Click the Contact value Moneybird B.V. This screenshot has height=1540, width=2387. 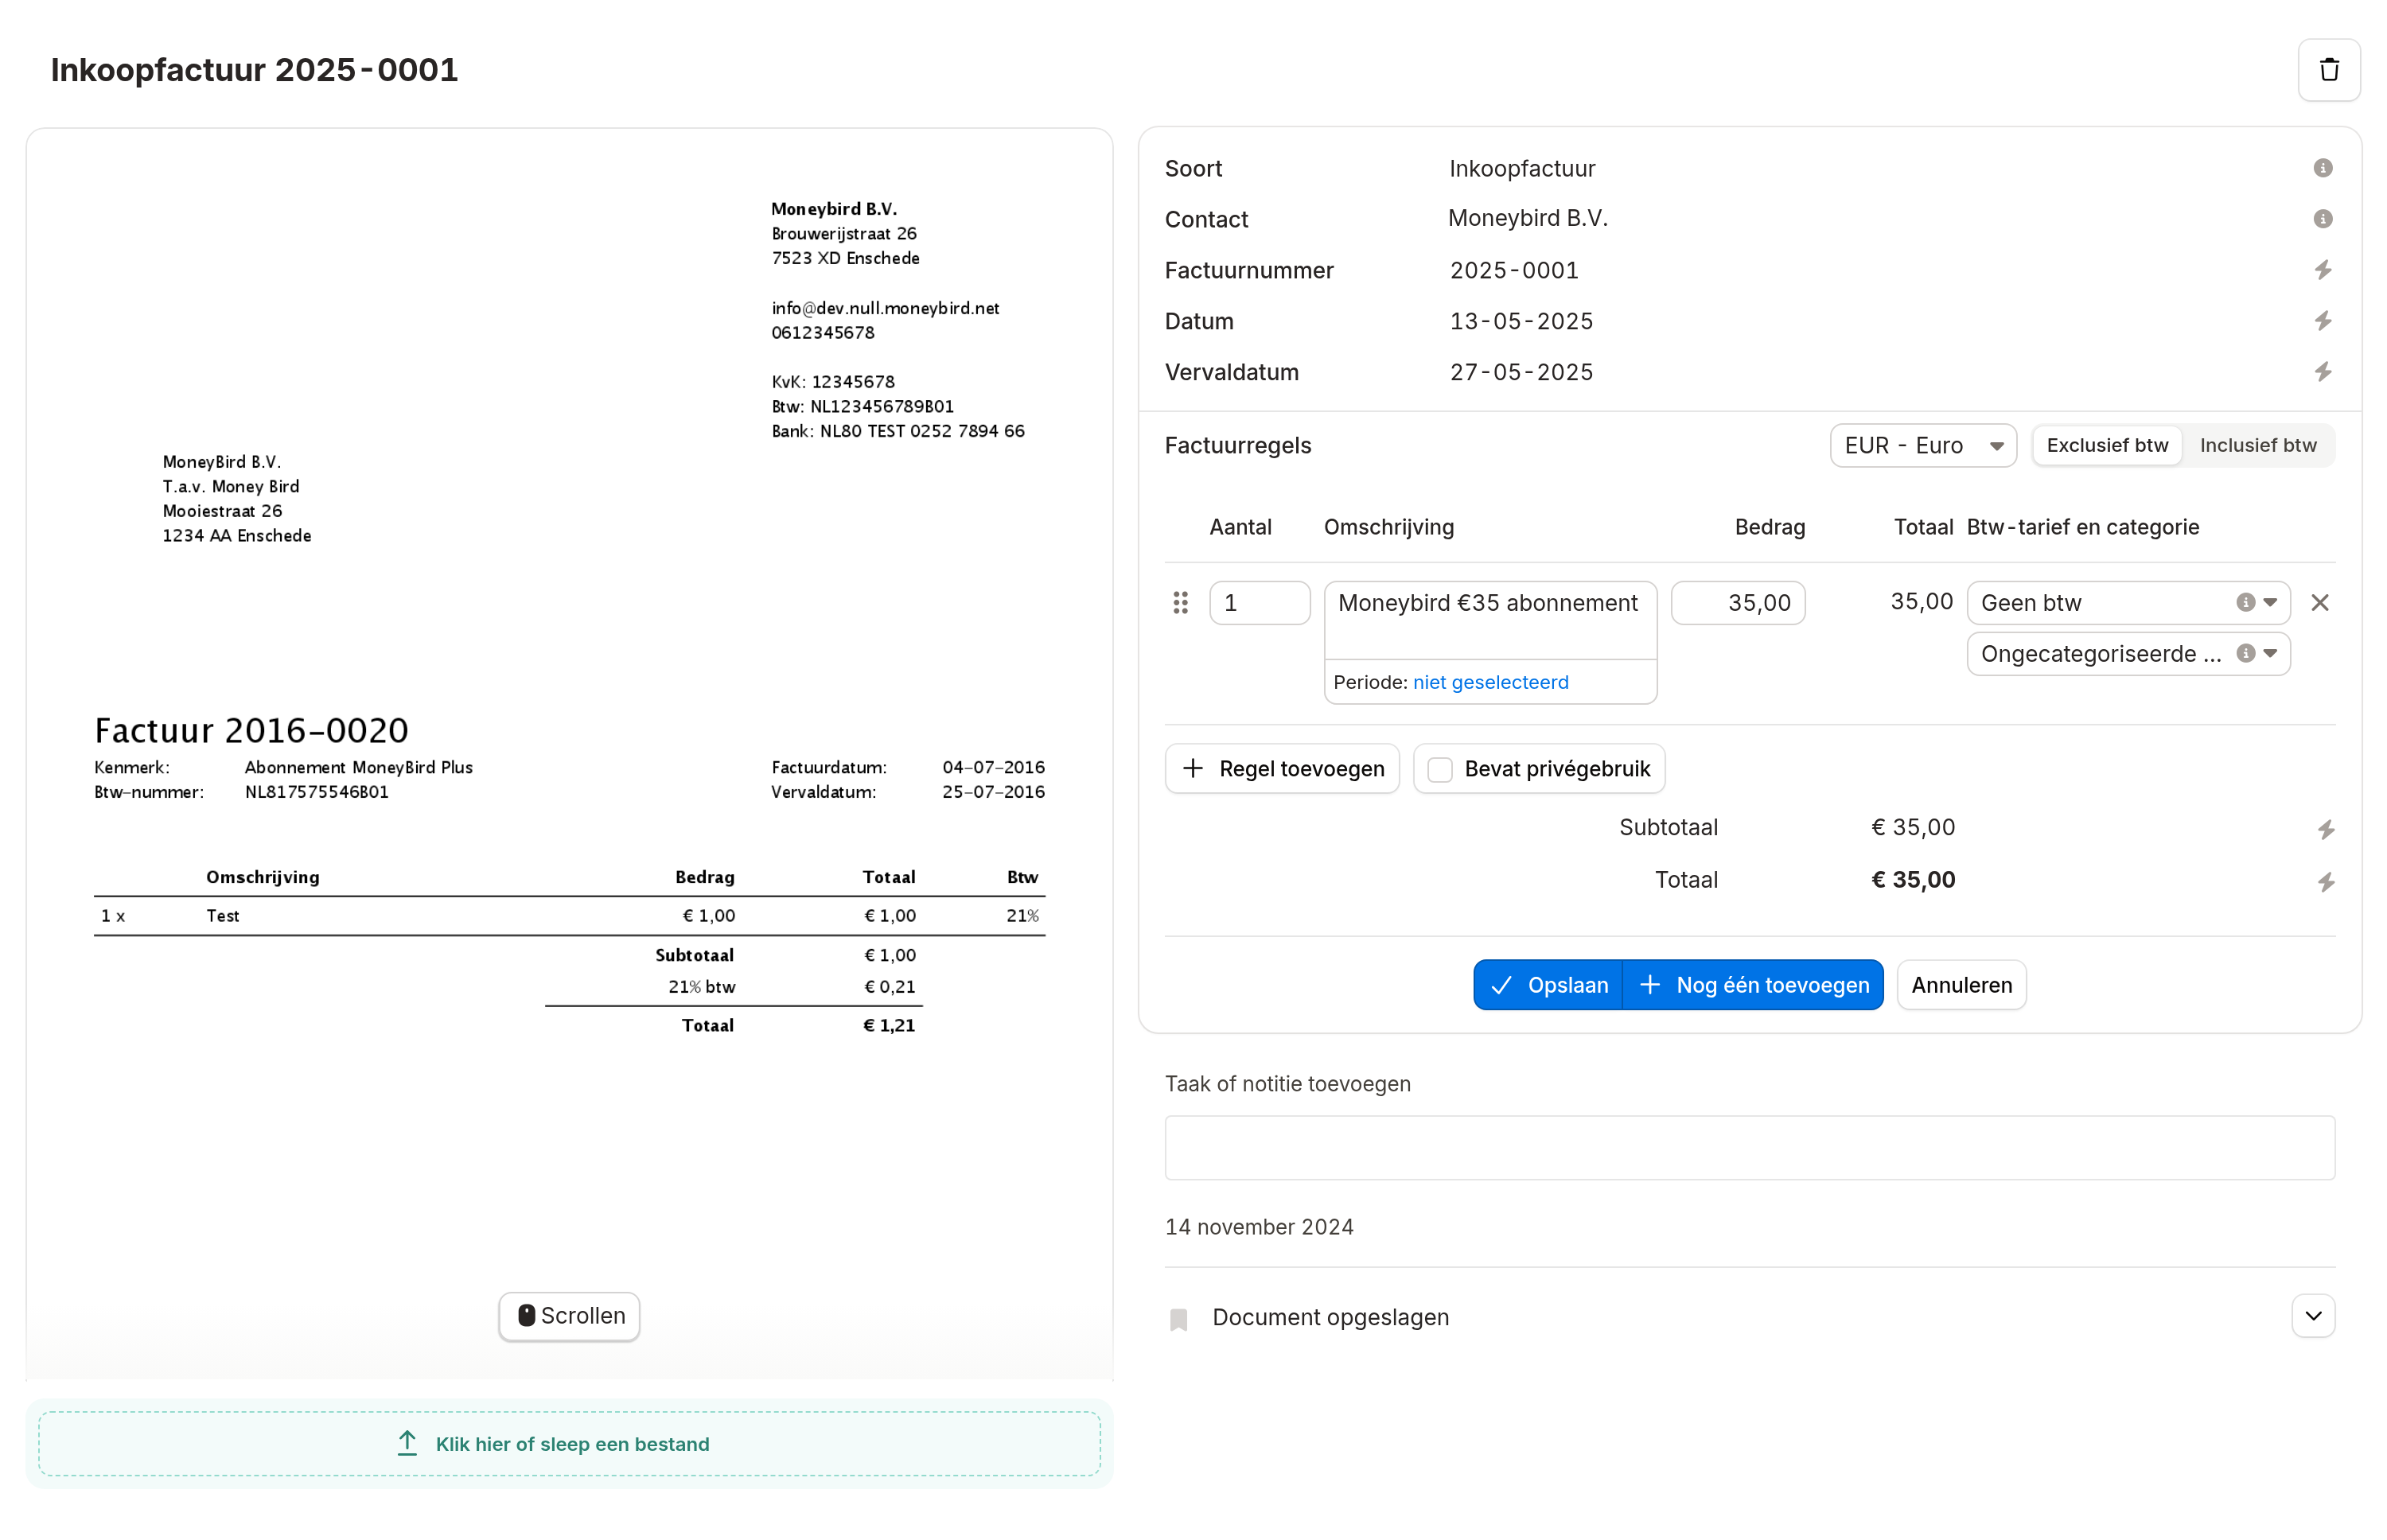[1527, 218]
